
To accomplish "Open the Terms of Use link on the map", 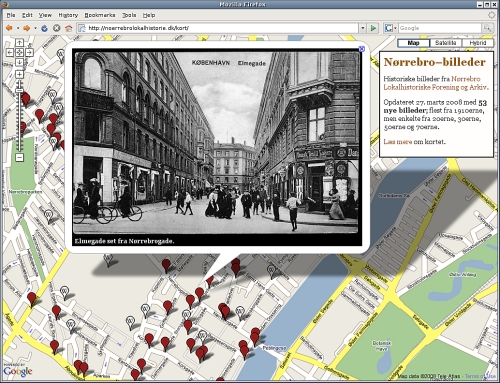I will tap(480, 376).
